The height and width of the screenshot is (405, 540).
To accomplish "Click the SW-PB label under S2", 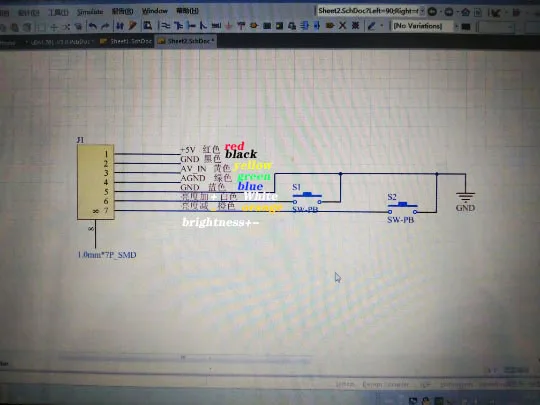I will (401, 220).
